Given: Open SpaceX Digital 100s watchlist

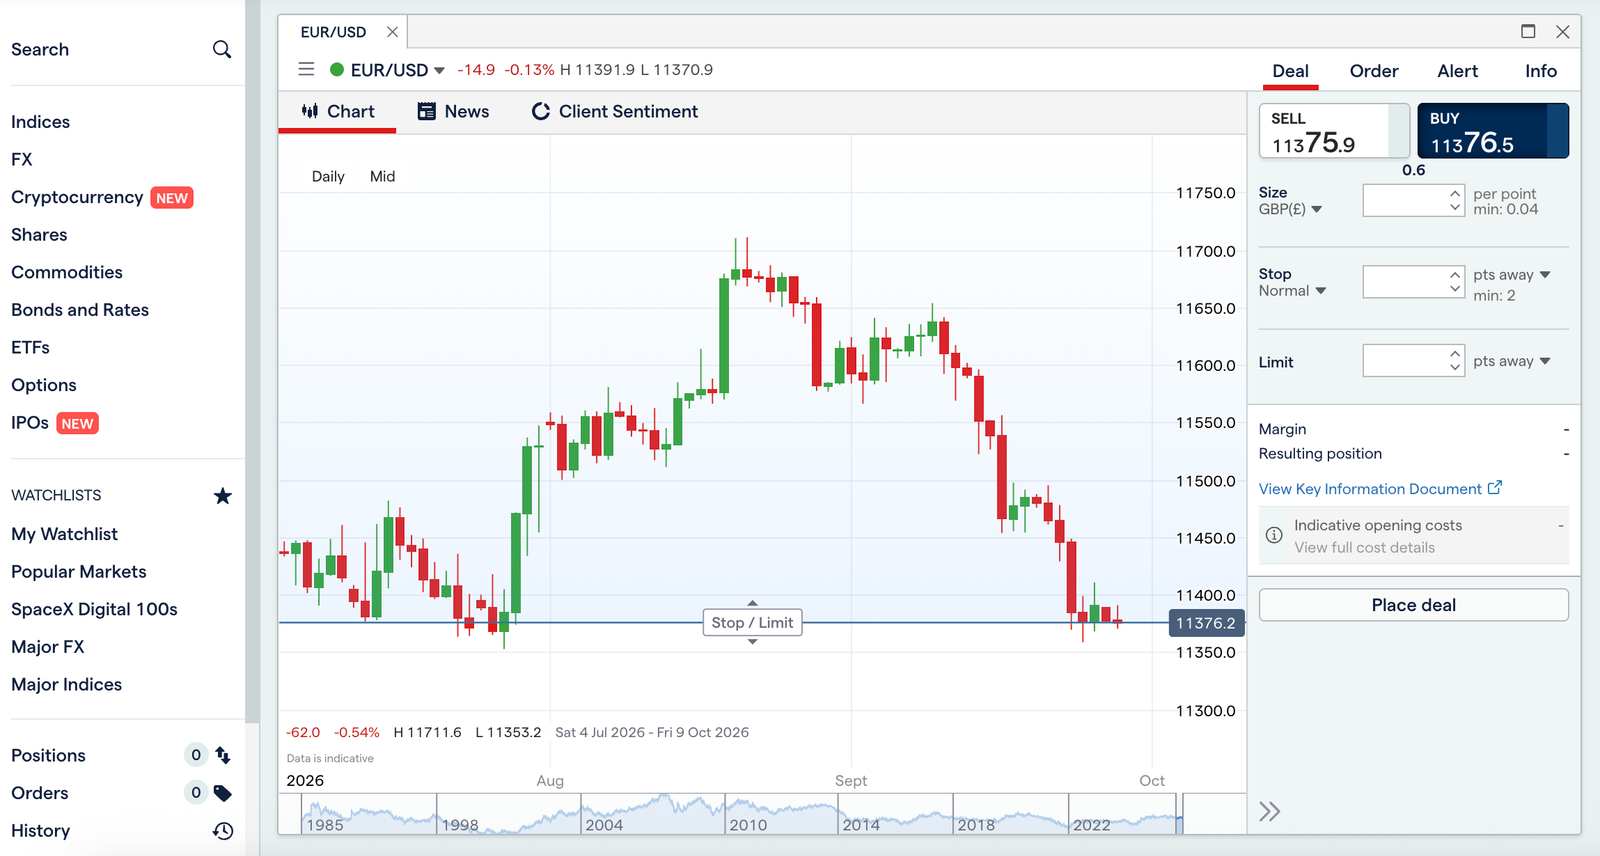Looking at the screenshot, I should 94,609.
